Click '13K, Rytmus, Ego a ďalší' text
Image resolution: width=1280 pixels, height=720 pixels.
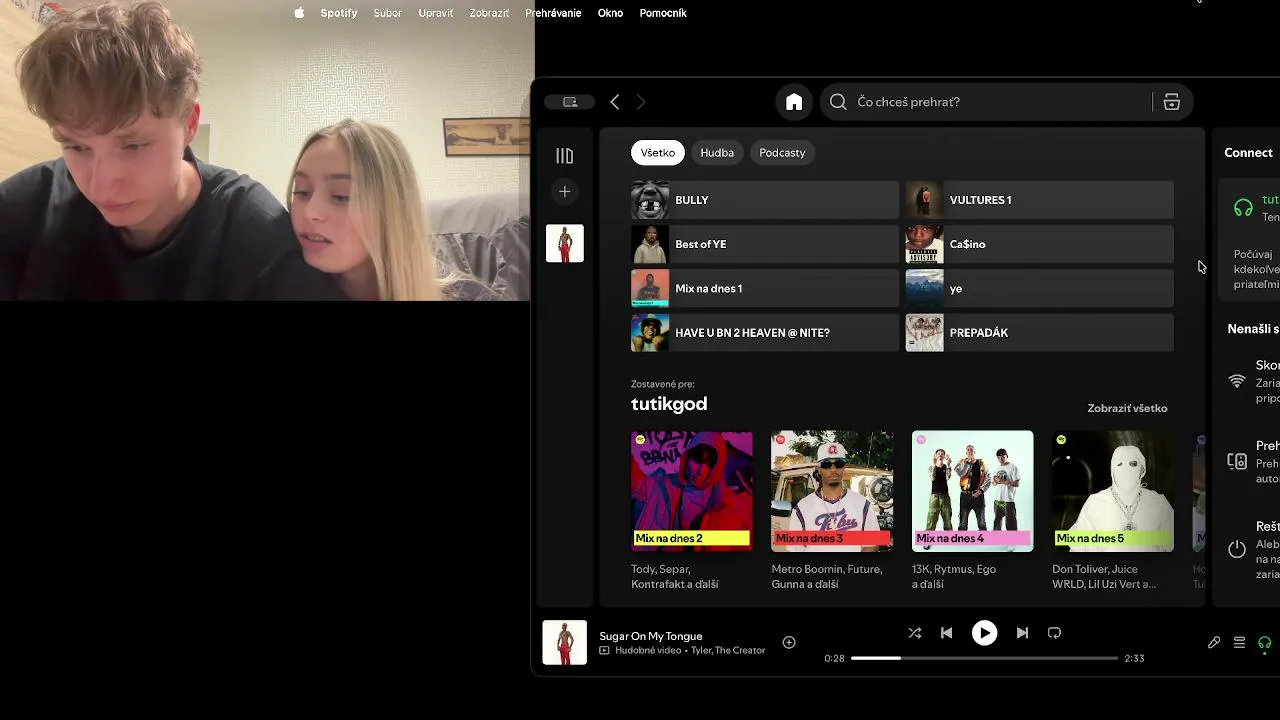click(x=954, y=576)
